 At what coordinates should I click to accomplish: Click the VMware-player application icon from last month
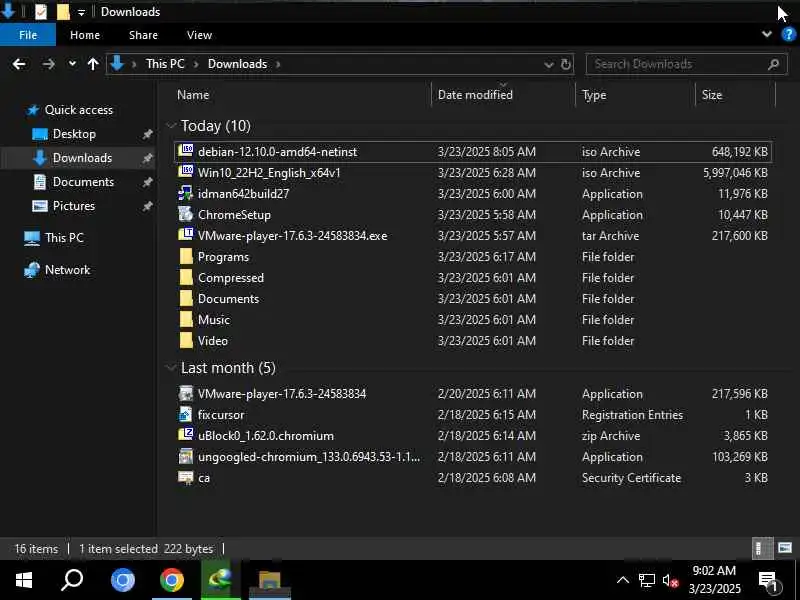click(x=186, y=393)
